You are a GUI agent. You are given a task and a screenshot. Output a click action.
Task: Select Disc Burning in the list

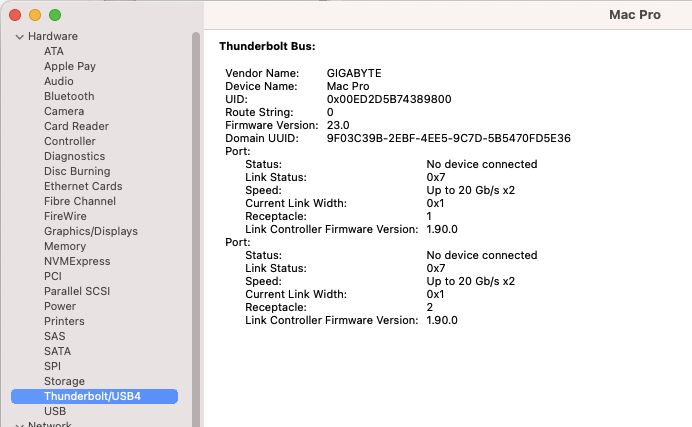click(x=77, y=171)
